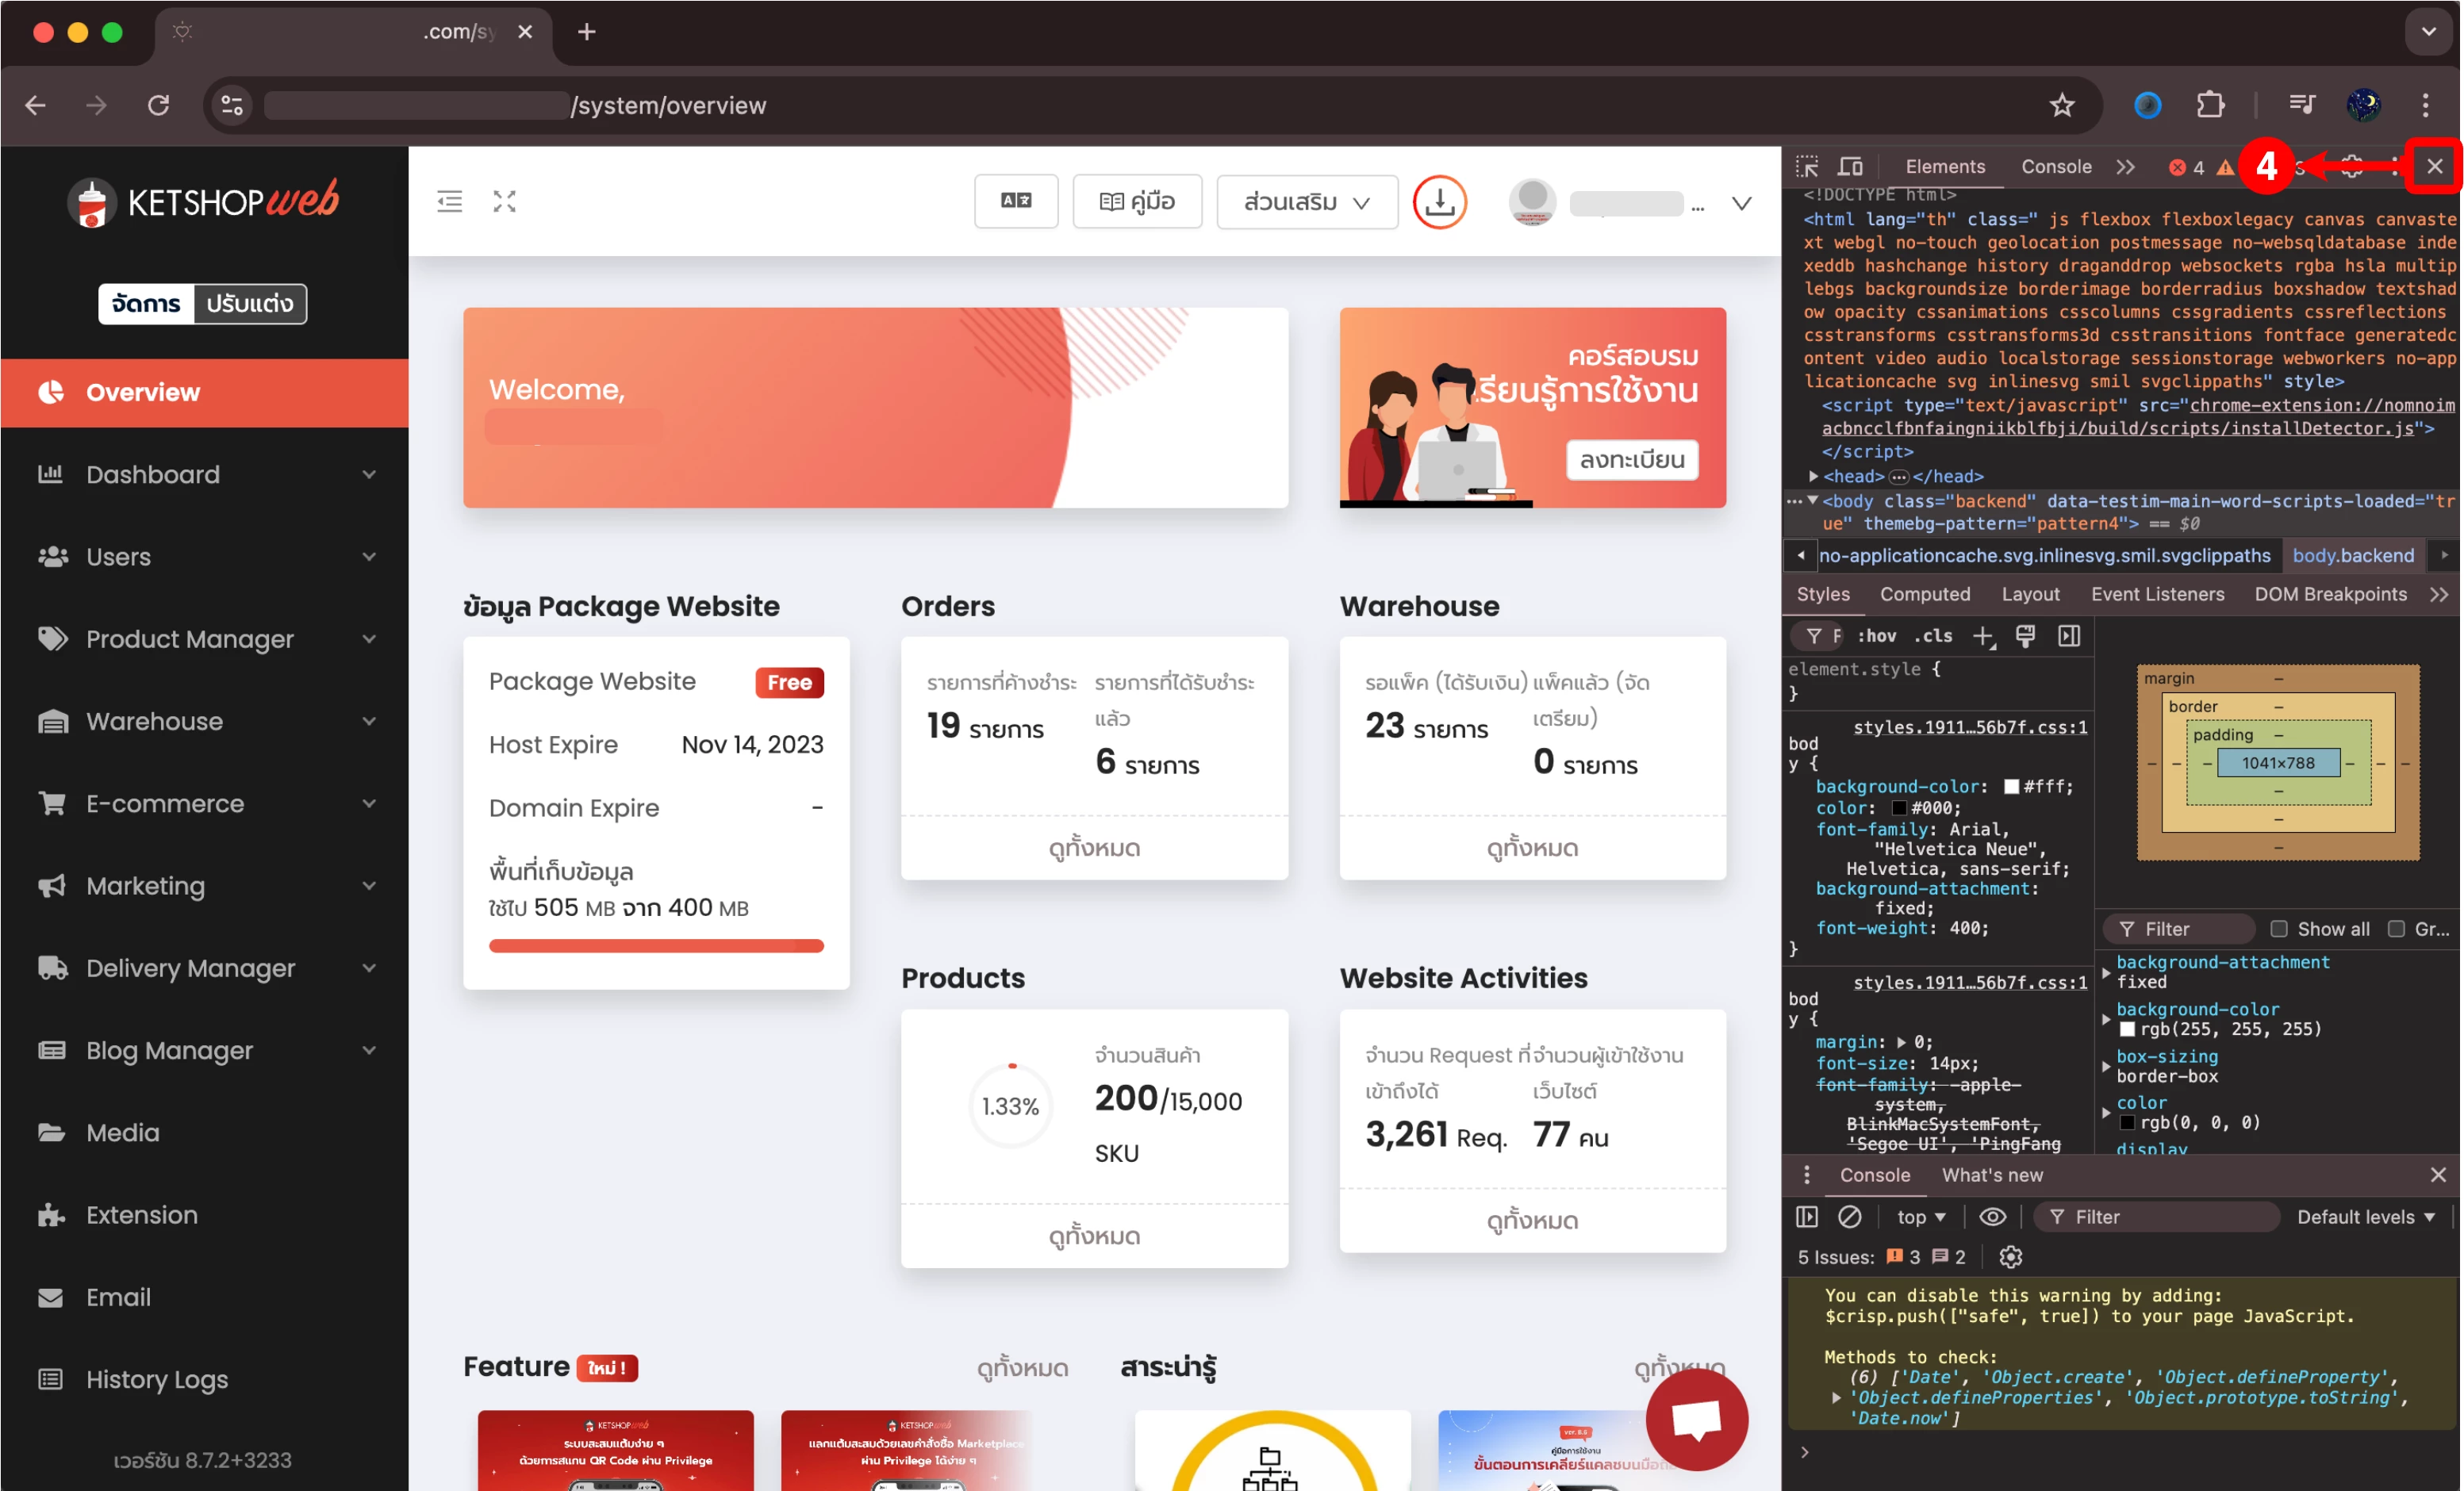Image resolution: width=2464 pixels, height=1491 pixels.
Task: Click ดูทั้งหมด under Products
Action: 1094,1236
